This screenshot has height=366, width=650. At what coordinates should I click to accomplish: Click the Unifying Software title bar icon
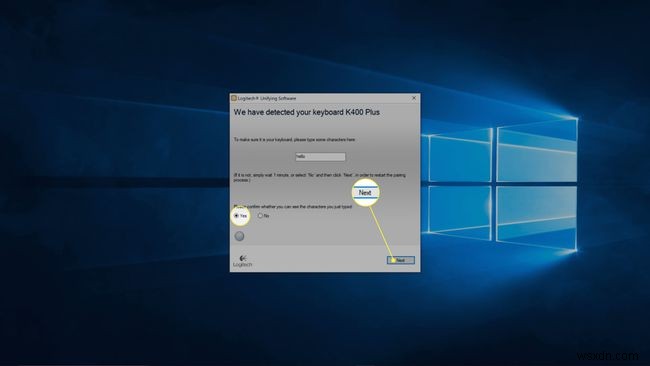pos(234,98)
